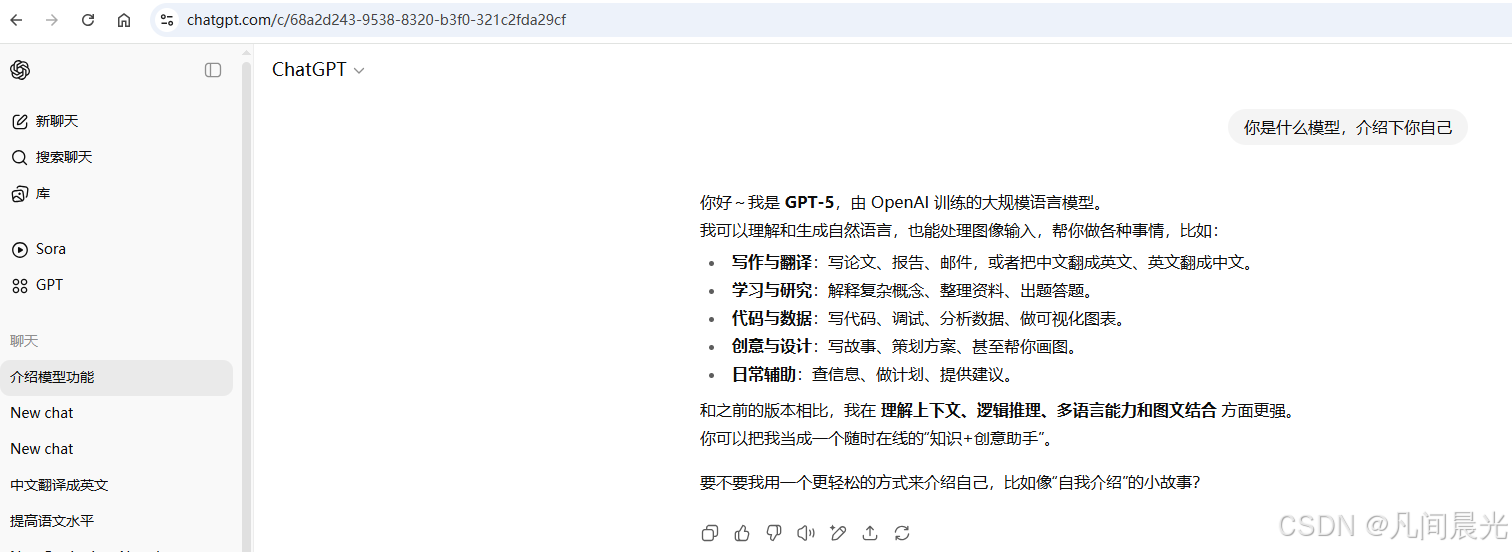Copy the response with the copy icon

[x=710, y=533]
